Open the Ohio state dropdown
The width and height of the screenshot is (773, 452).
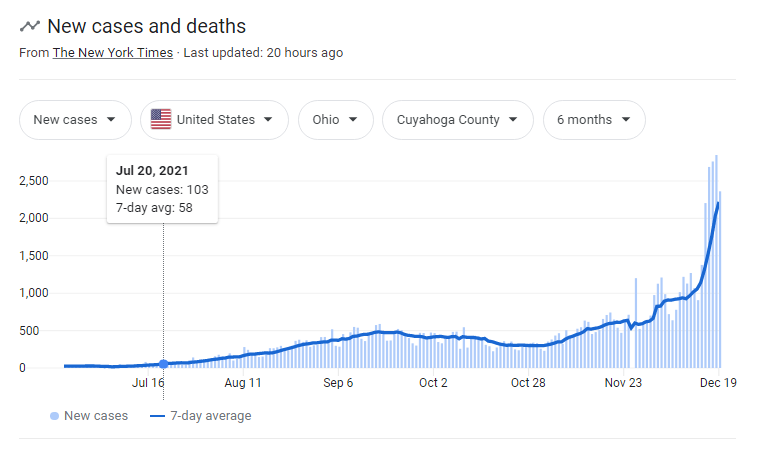(334, 120)
